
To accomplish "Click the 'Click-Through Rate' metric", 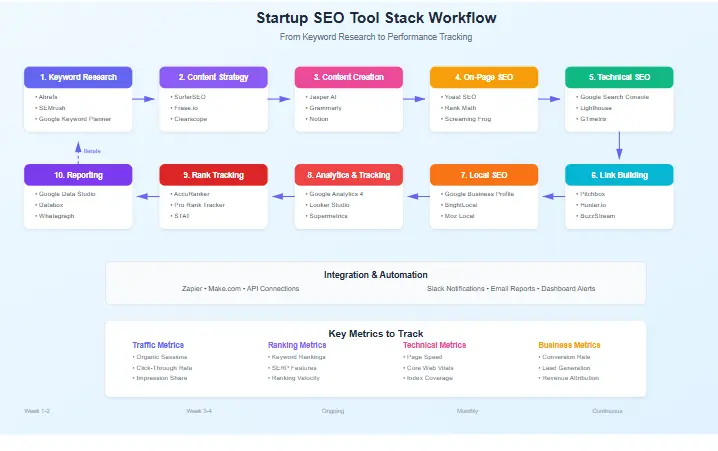I will pyautogui.click(x=163, y=368).
